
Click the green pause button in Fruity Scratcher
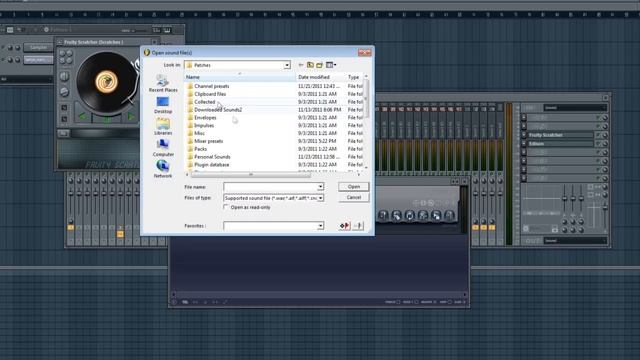pyautogui.click(x=107, y=118)
